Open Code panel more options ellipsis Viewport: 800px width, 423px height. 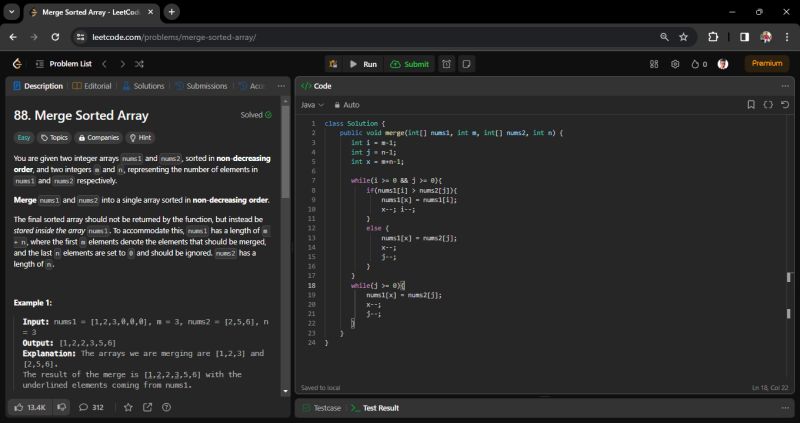tap(785, 86)
